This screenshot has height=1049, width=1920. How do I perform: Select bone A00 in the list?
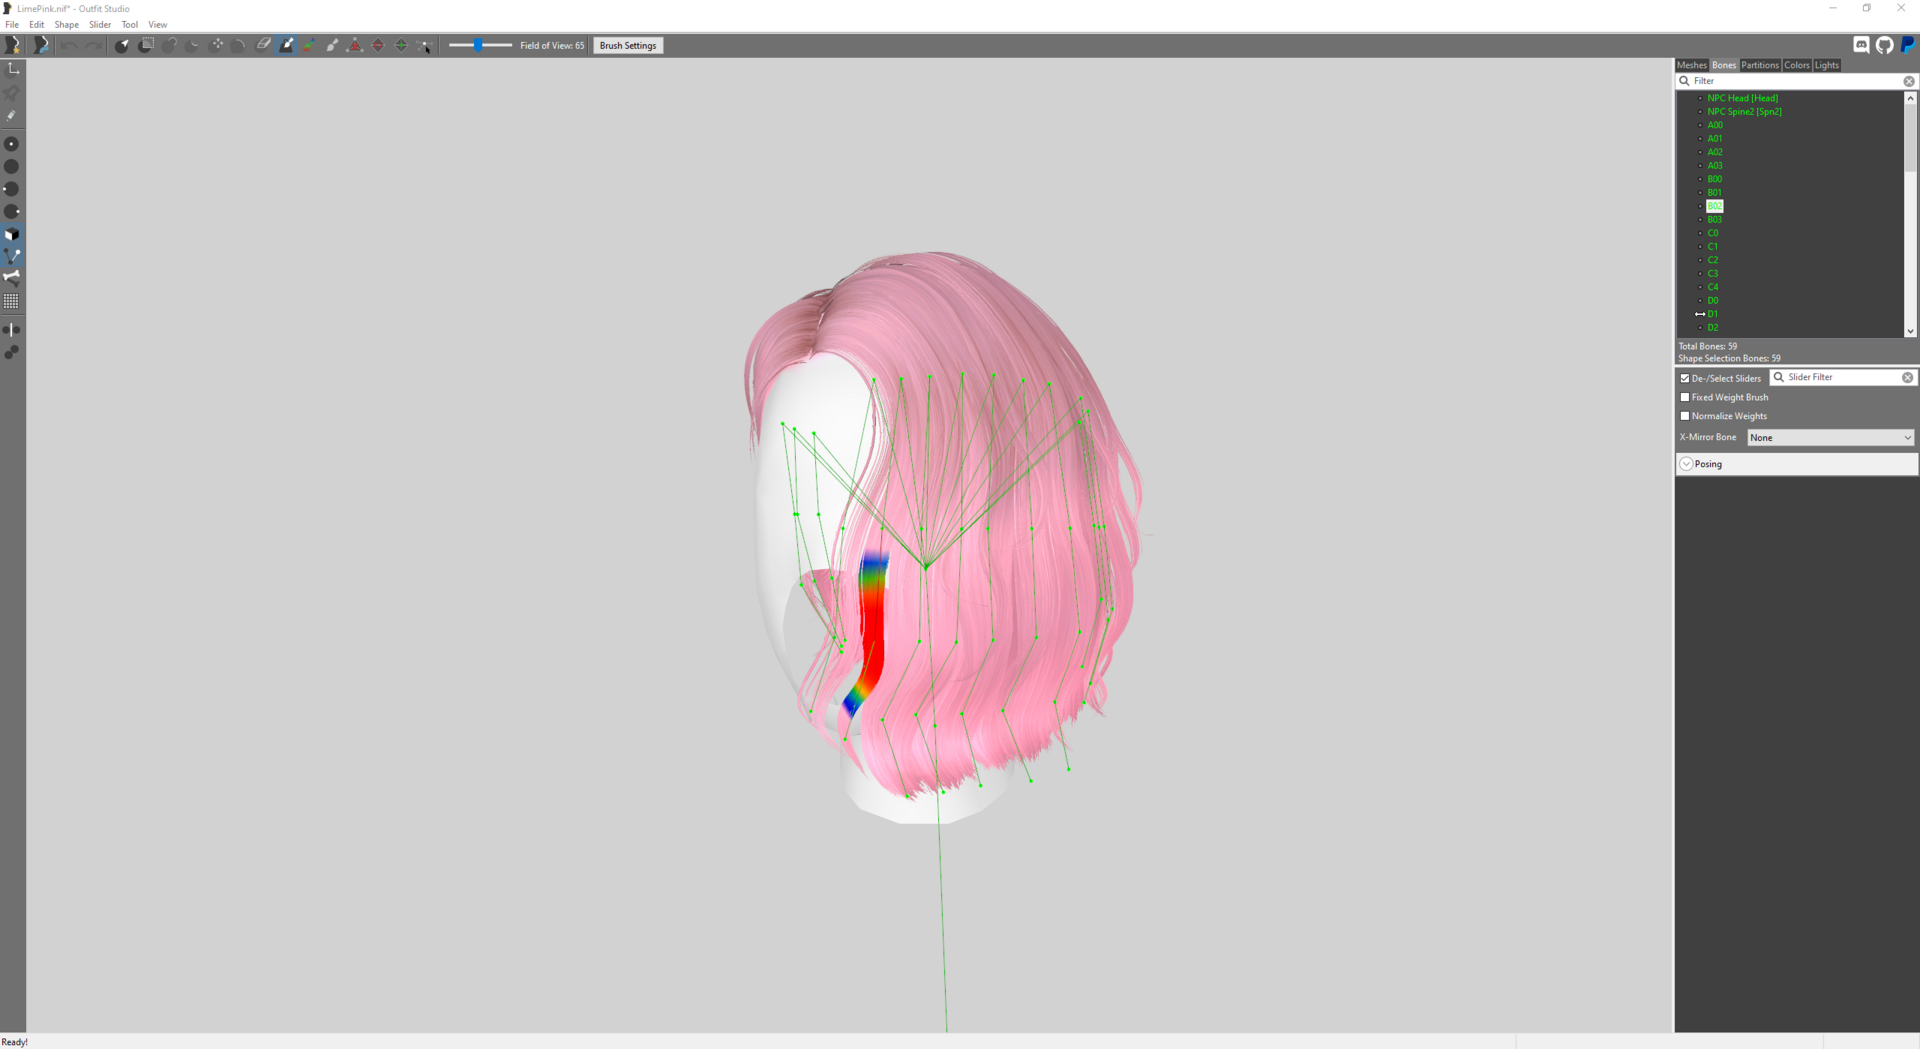[1715, 125]
